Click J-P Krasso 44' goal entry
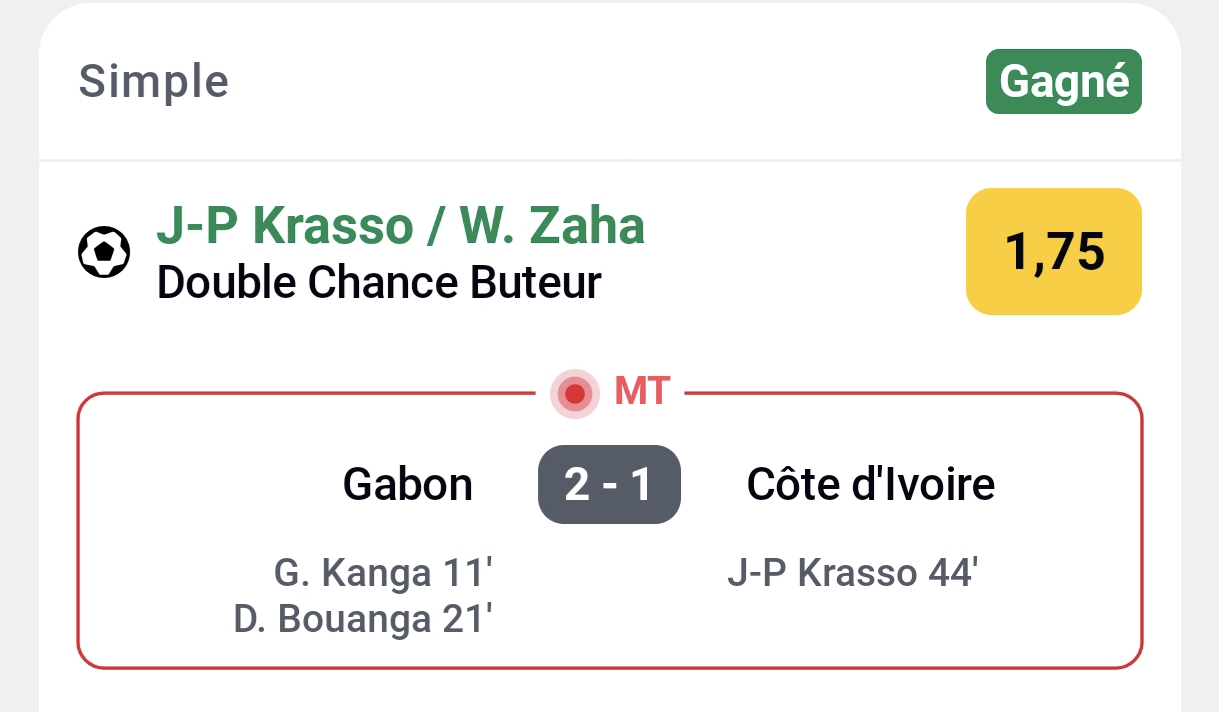 pos(853,571)
